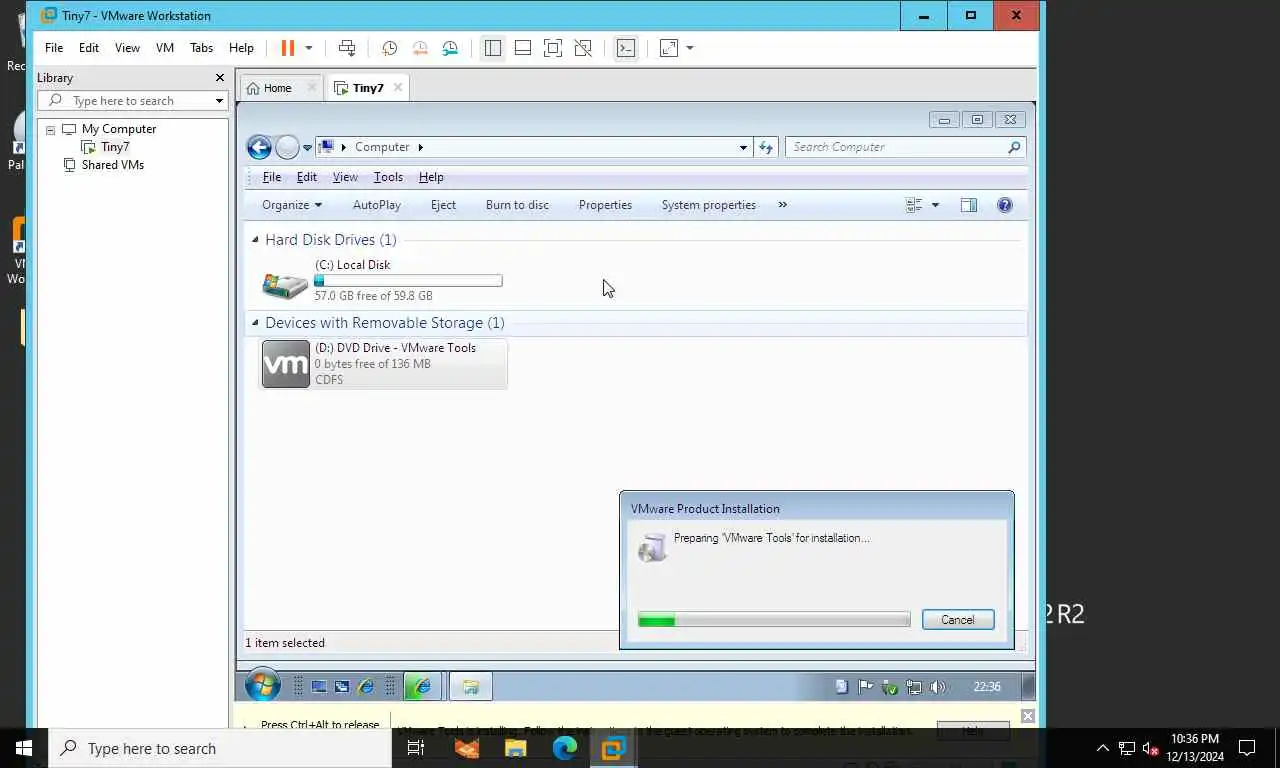The image size is (1280, 768).
Task: Close the Tiny7 tab
Action: pyautogui.click(x=397, y=88)
